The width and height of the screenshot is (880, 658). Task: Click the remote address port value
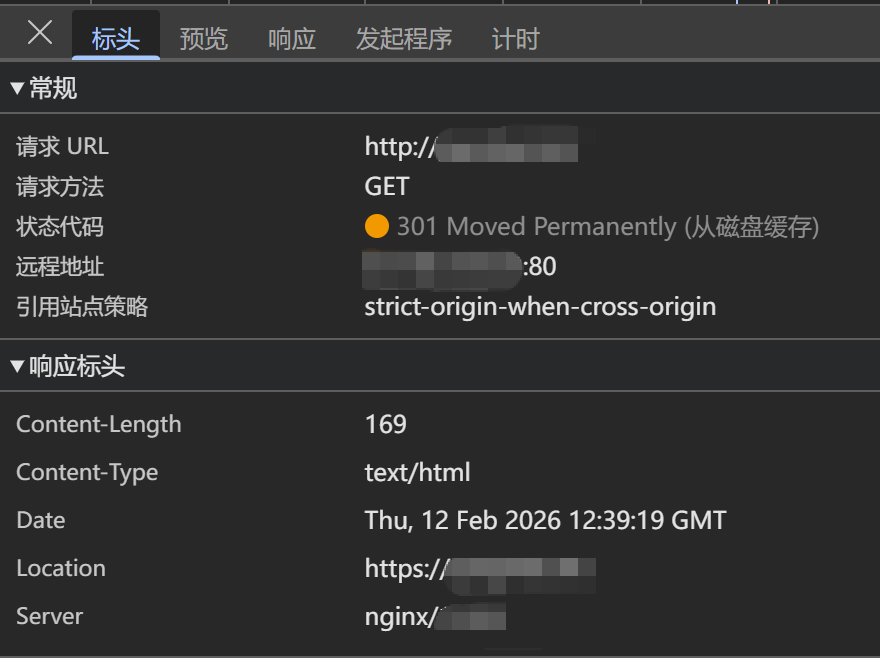click(541, 267)
